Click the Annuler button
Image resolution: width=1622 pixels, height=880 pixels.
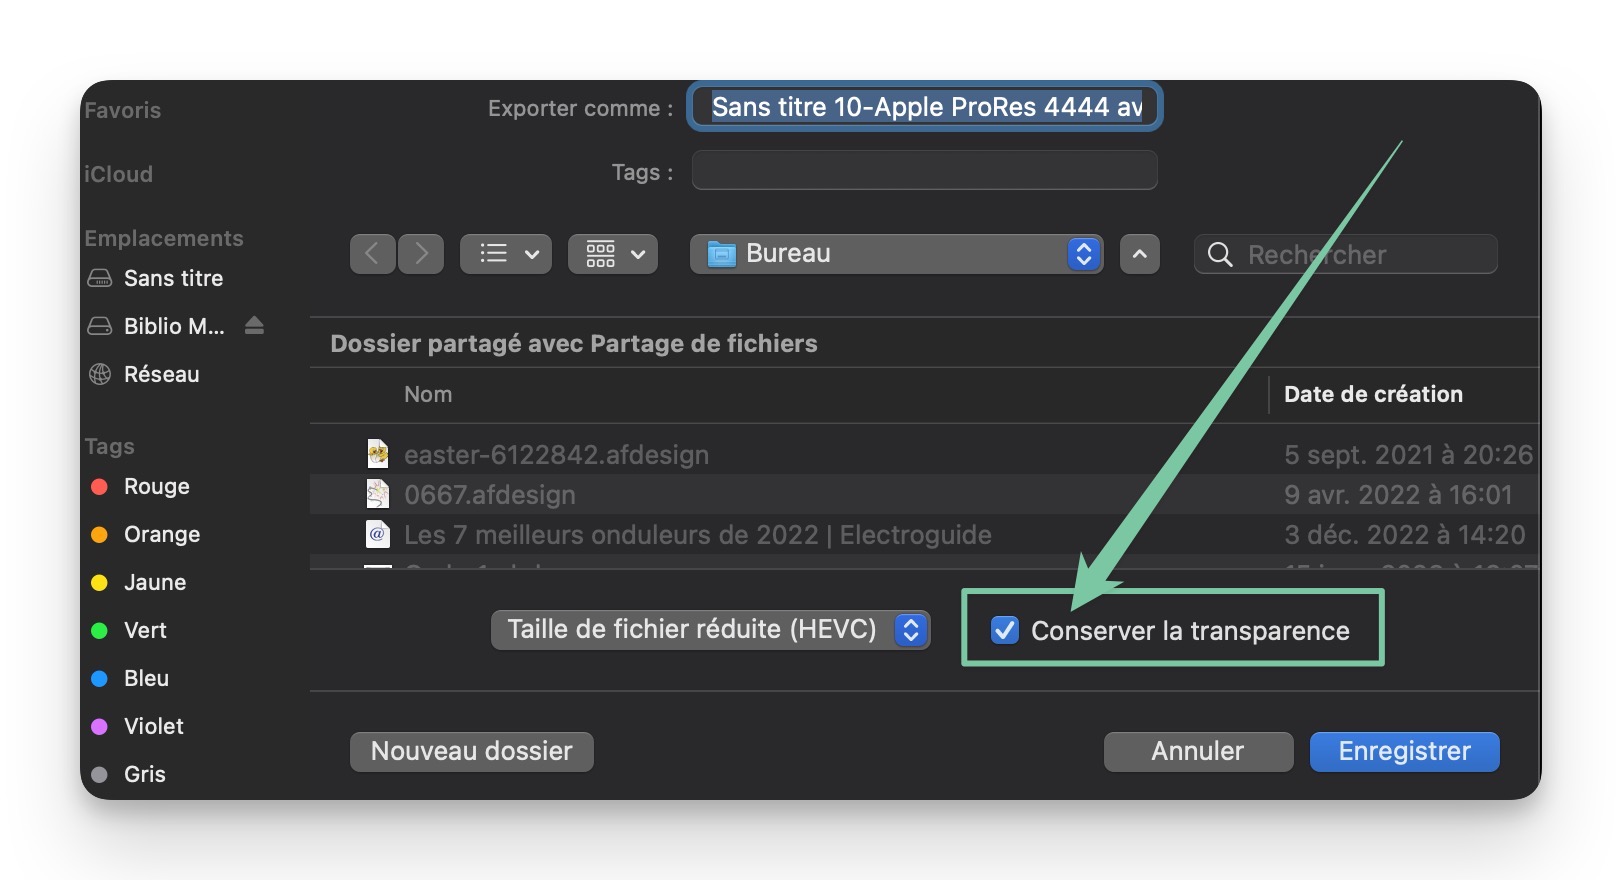1198,752
